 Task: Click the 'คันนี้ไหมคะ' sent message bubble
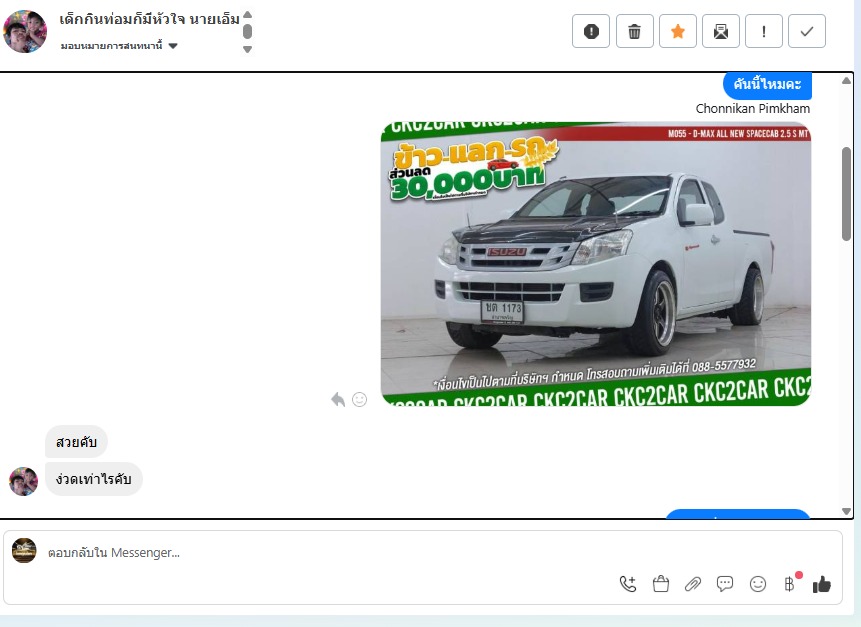coord(767,85)
